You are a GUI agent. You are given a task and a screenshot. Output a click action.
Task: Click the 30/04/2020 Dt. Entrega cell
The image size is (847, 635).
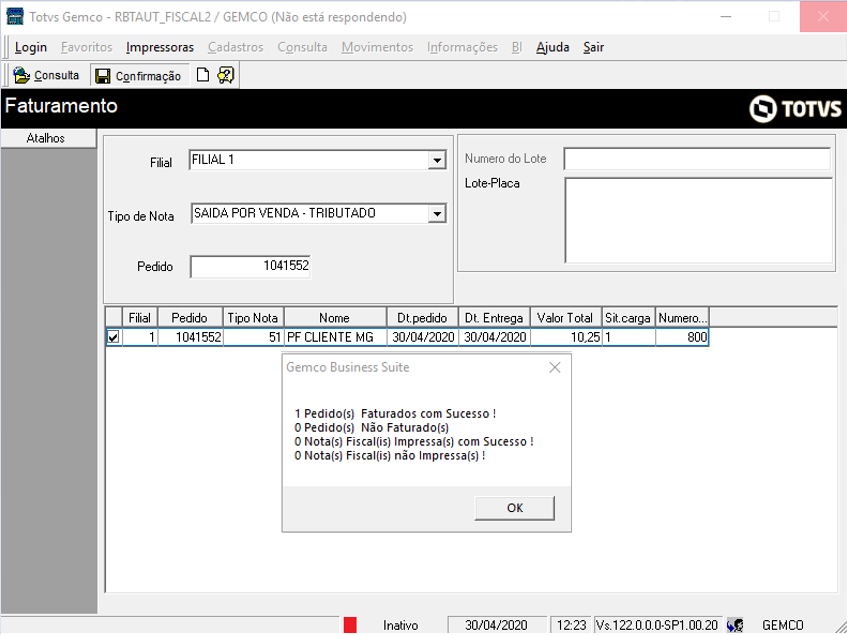pyautogui.click(x=494, y=337)
